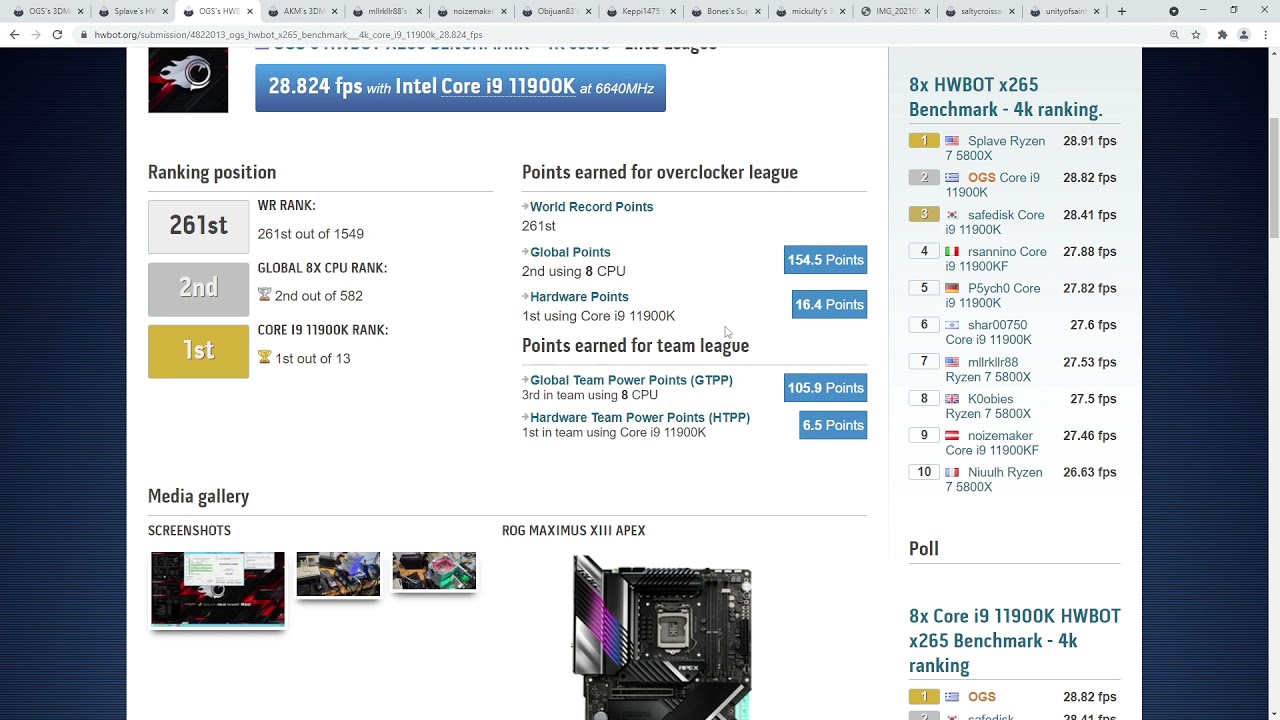Click the site lock icon
The image size is (1280, 720).
click(85, 34)
